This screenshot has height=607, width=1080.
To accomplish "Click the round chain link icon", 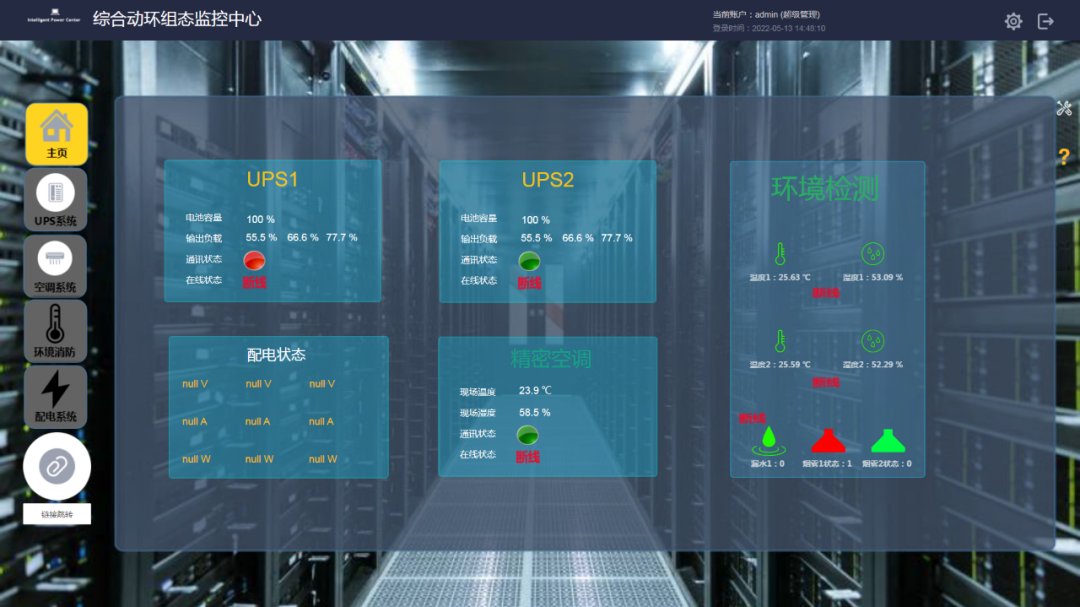I will pos(57,466).
